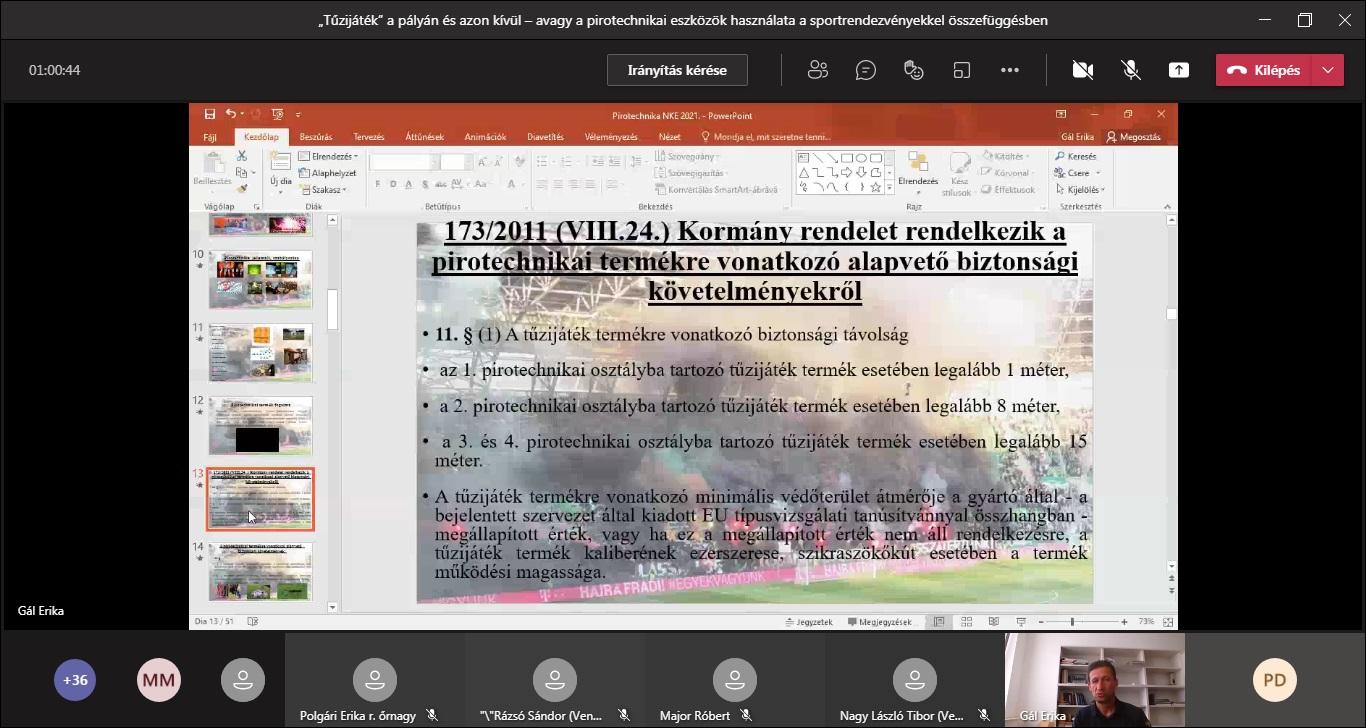1366x728 pixels.
Task: Open breakout rooms icon
Action: (x=962, y=70)
